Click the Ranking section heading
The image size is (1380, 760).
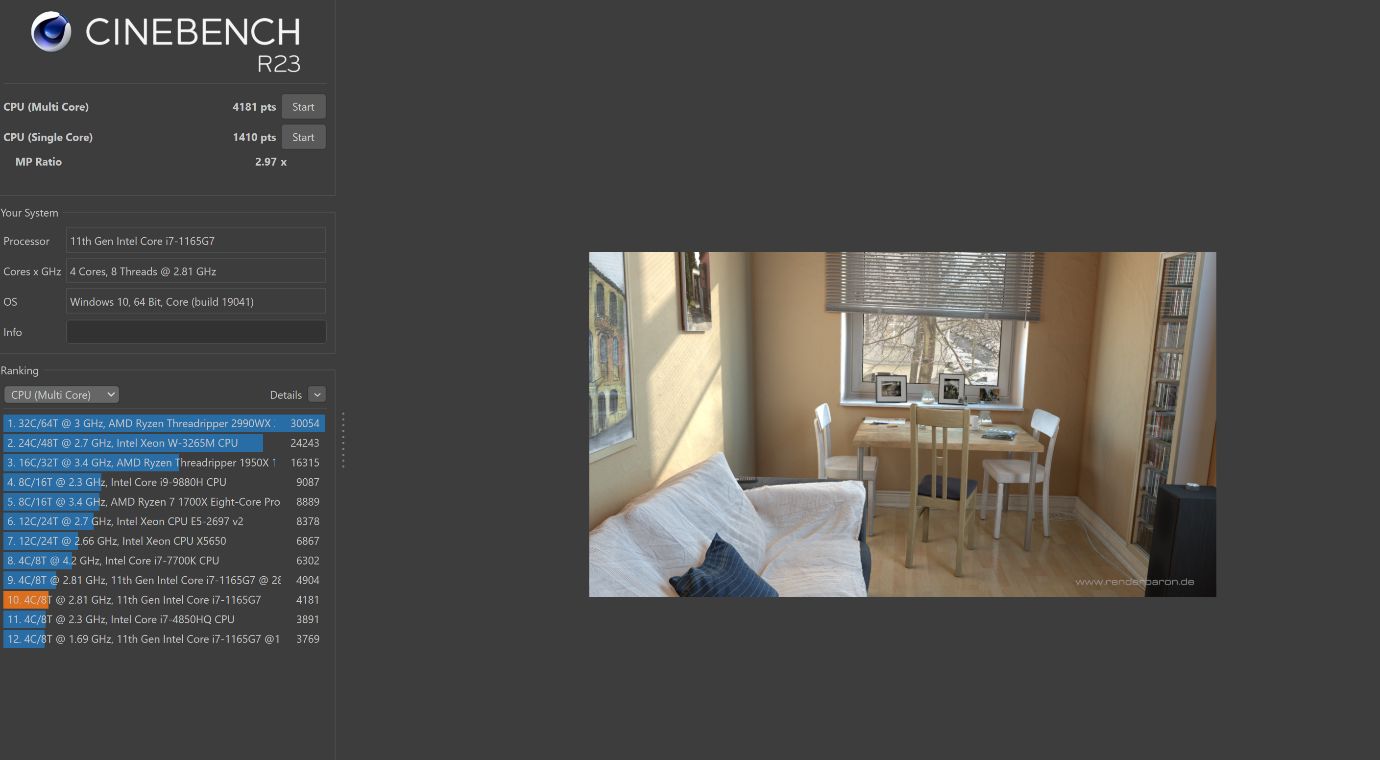[20, 371]
